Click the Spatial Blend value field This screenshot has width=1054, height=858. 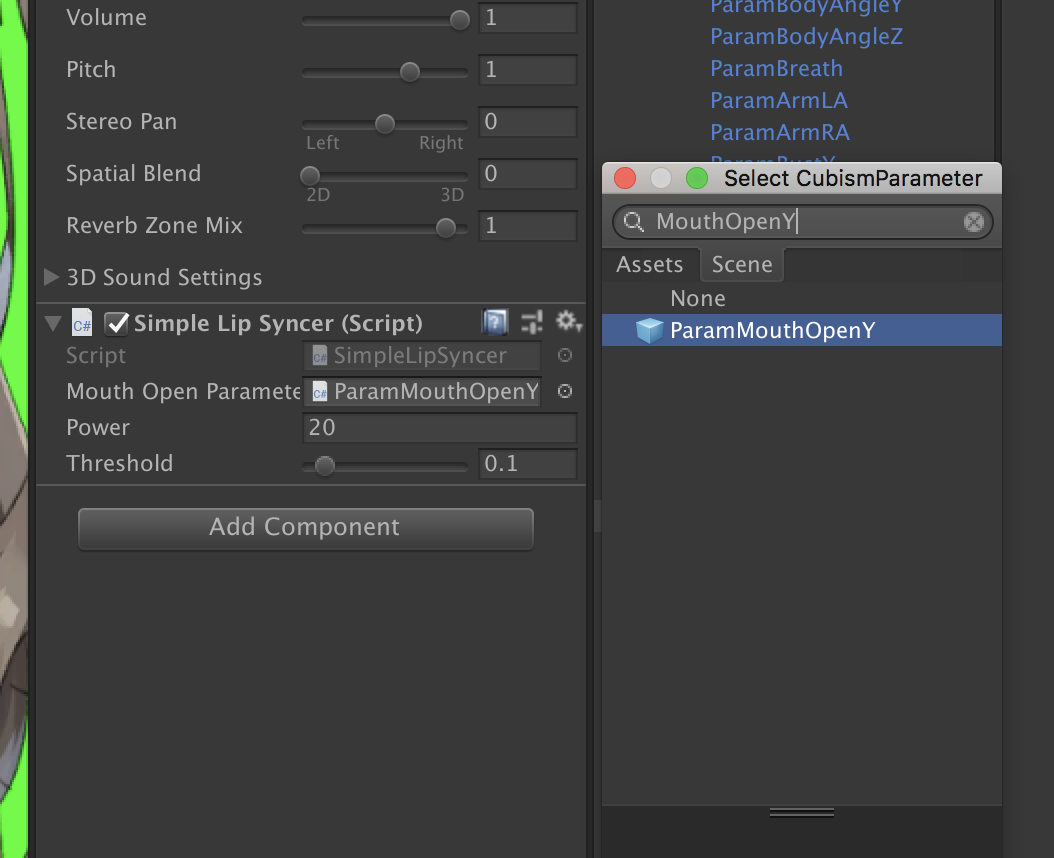tap(528, 173)
